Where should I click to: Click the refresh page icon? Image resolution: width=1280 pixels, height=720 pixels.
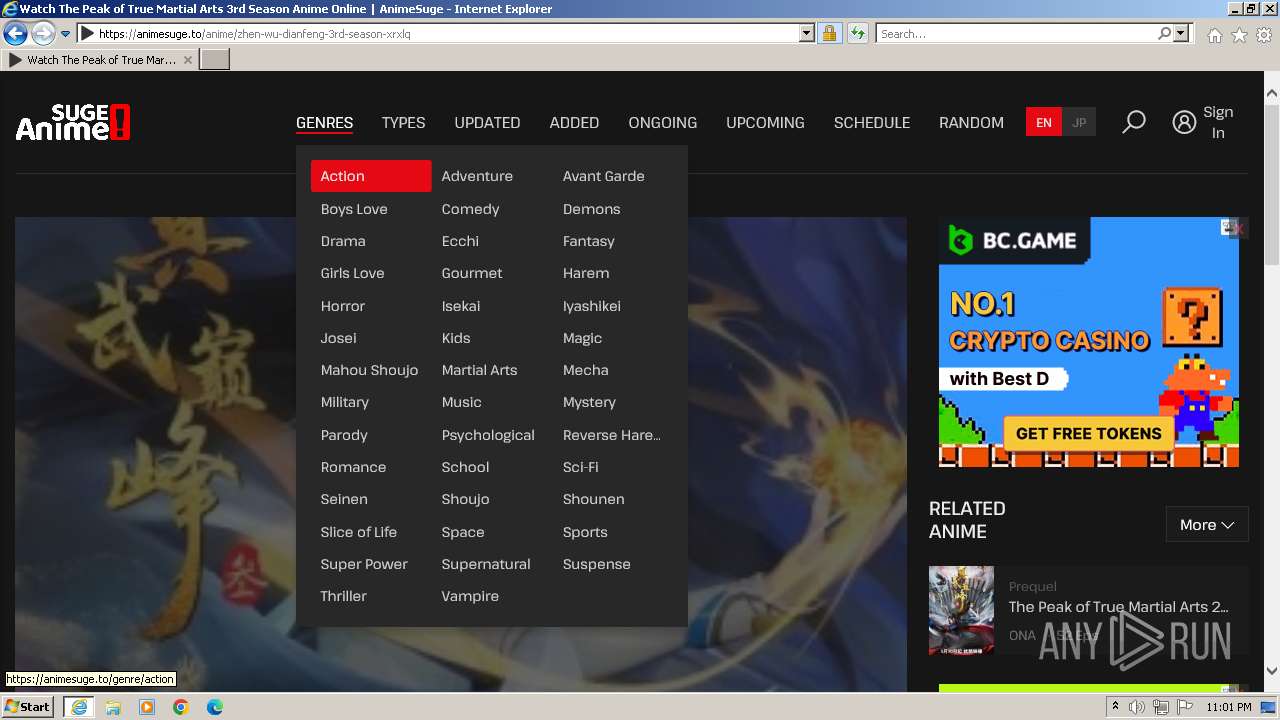tap(857, 33)
